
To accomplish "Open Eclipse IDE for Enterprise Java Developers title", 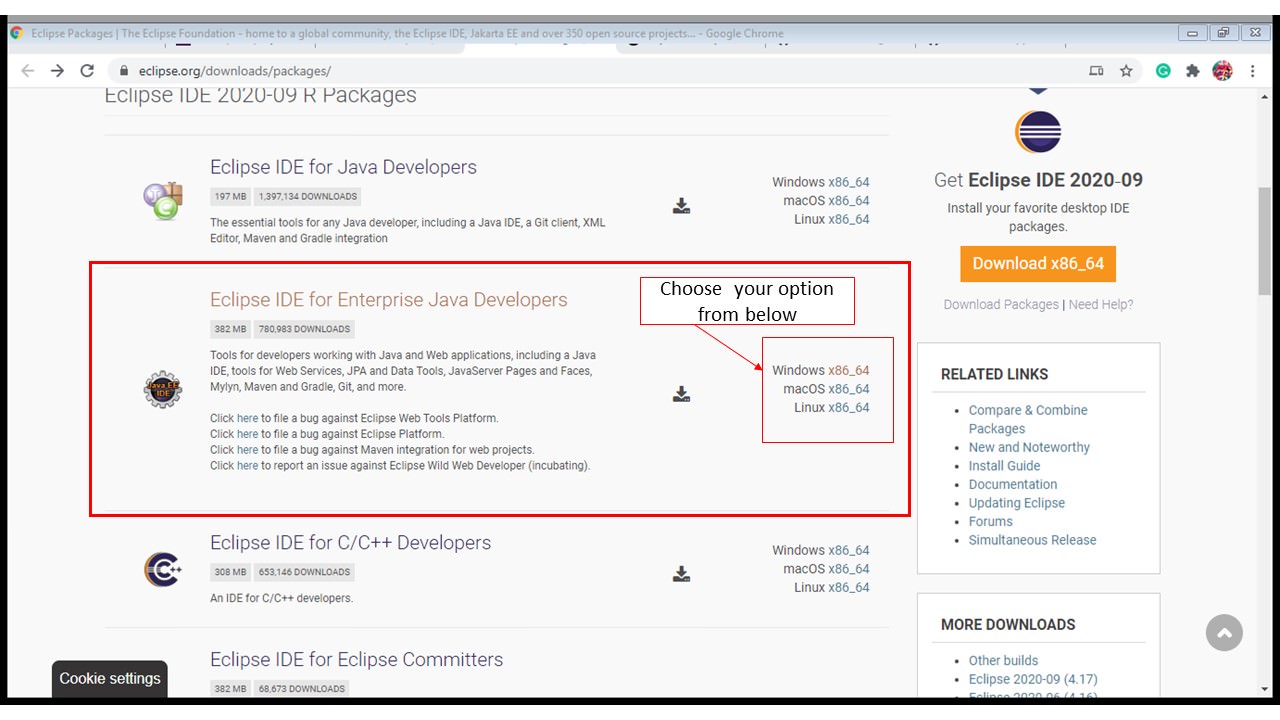I will click(388, 300).
